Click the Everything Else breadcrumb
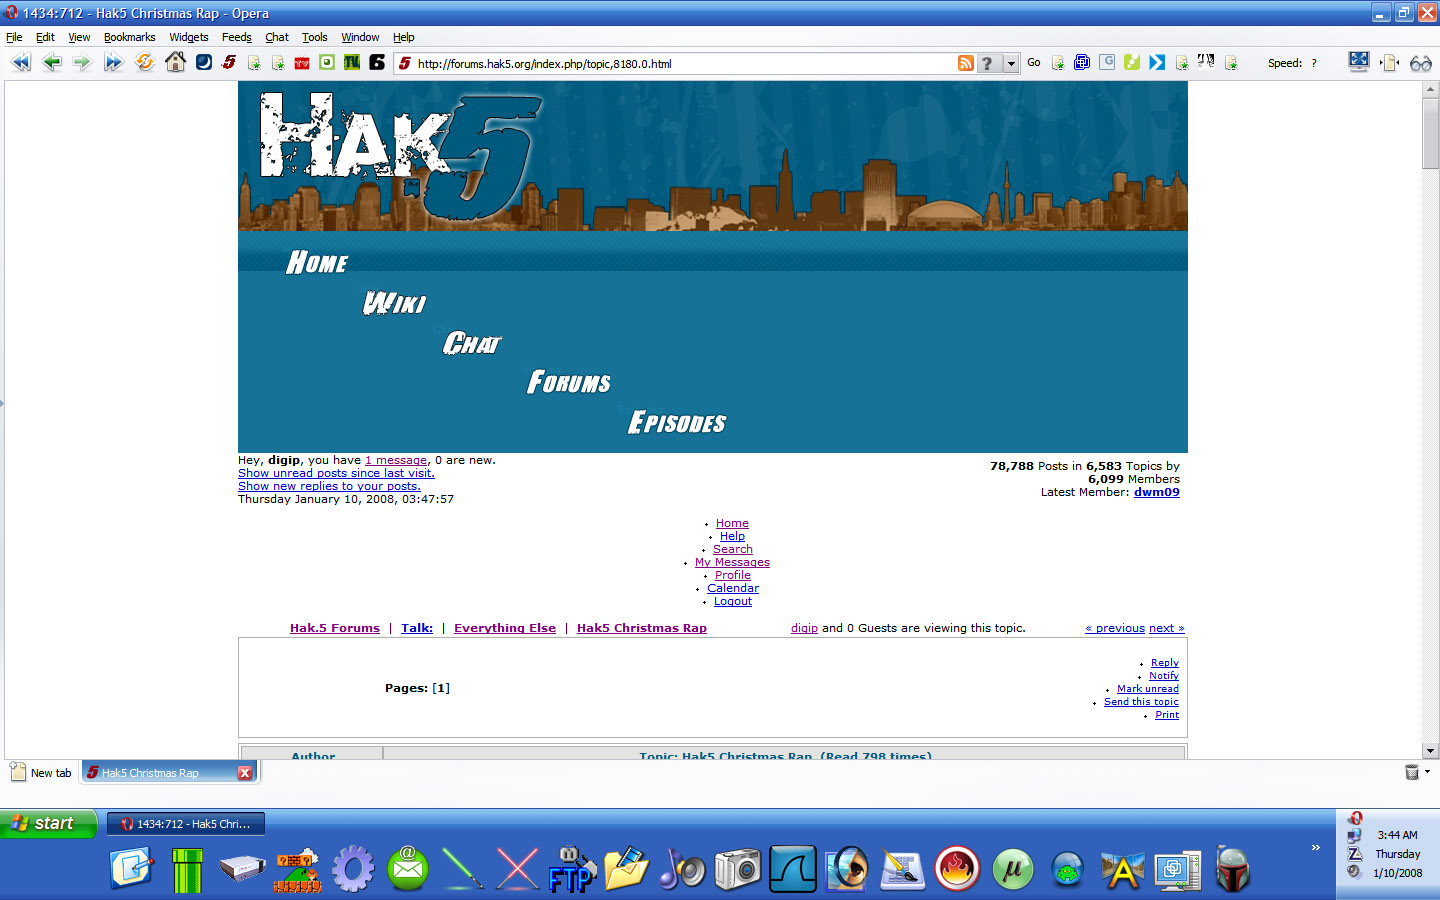 (x=505, y=628)
